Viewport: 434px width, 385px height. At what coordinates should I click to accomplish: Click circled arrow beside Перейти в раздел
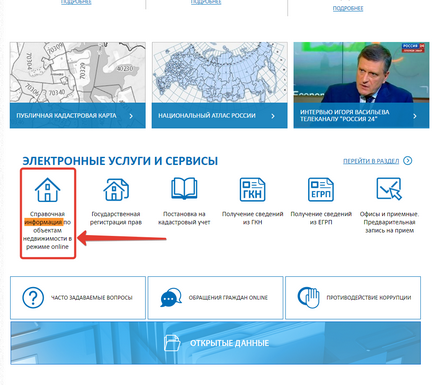click(x=407, y=161)
